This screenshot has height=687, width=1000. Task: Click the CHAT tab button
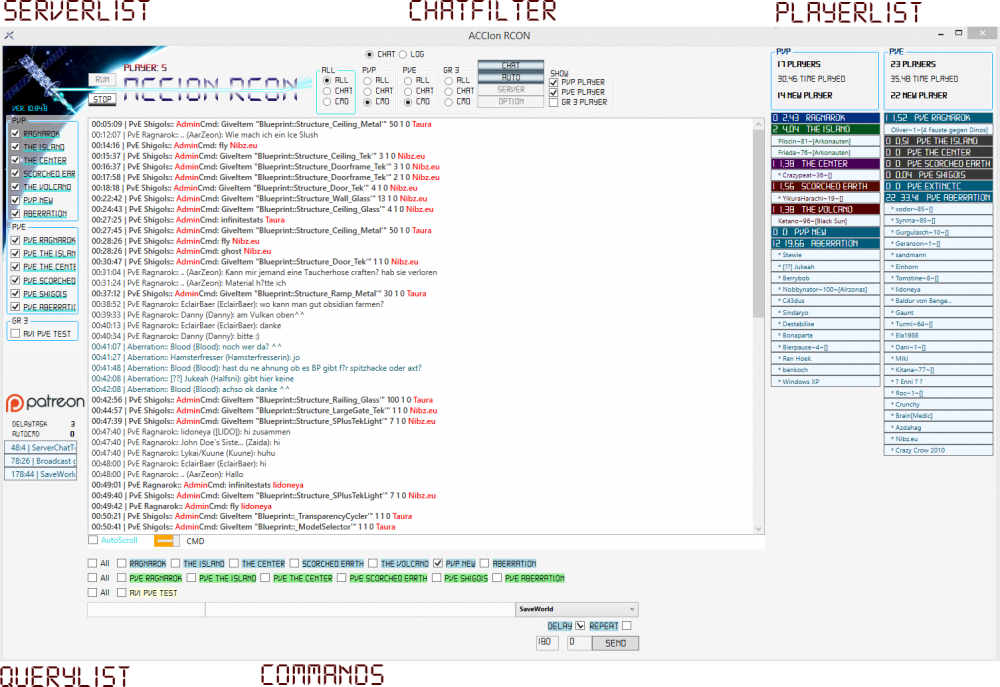[511, 65]
